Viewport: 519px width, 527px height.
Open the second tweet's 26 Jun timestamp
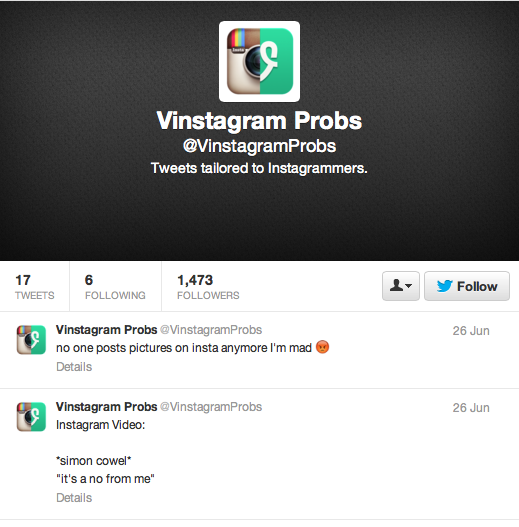pyautogui.click(x=471, y=408)
